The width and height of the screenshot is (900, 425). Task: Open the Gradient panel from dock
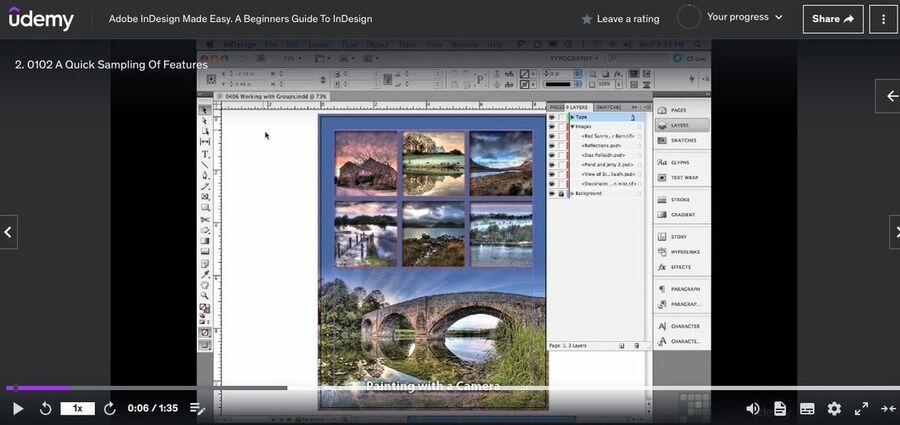click(681, 215)
